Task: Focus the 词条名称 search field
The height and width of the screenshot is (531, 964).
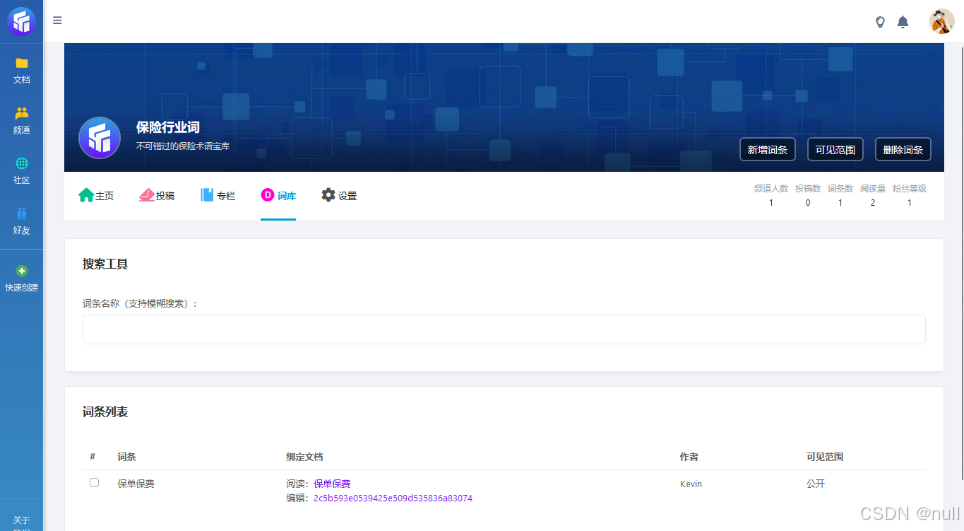Action: 504,329
